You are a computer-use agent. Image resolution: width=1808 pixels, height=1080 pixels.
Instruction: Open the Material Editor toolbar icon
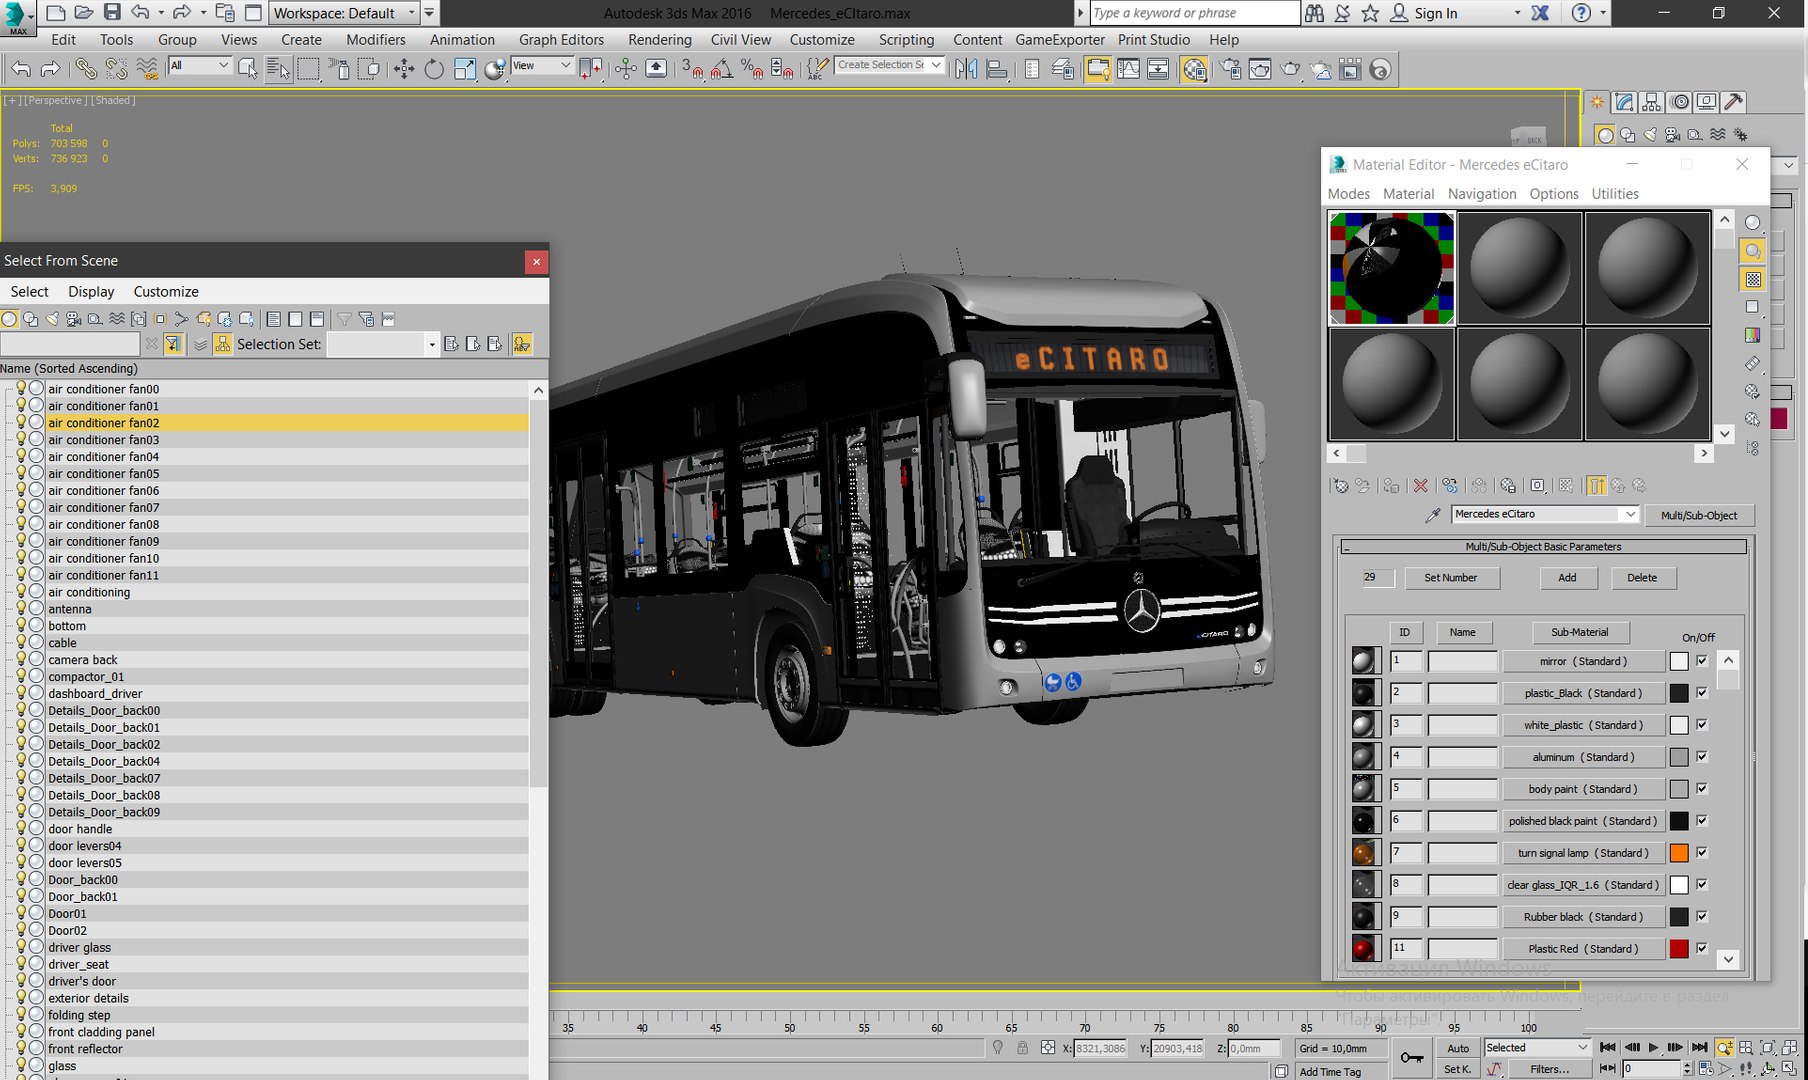1194,69
